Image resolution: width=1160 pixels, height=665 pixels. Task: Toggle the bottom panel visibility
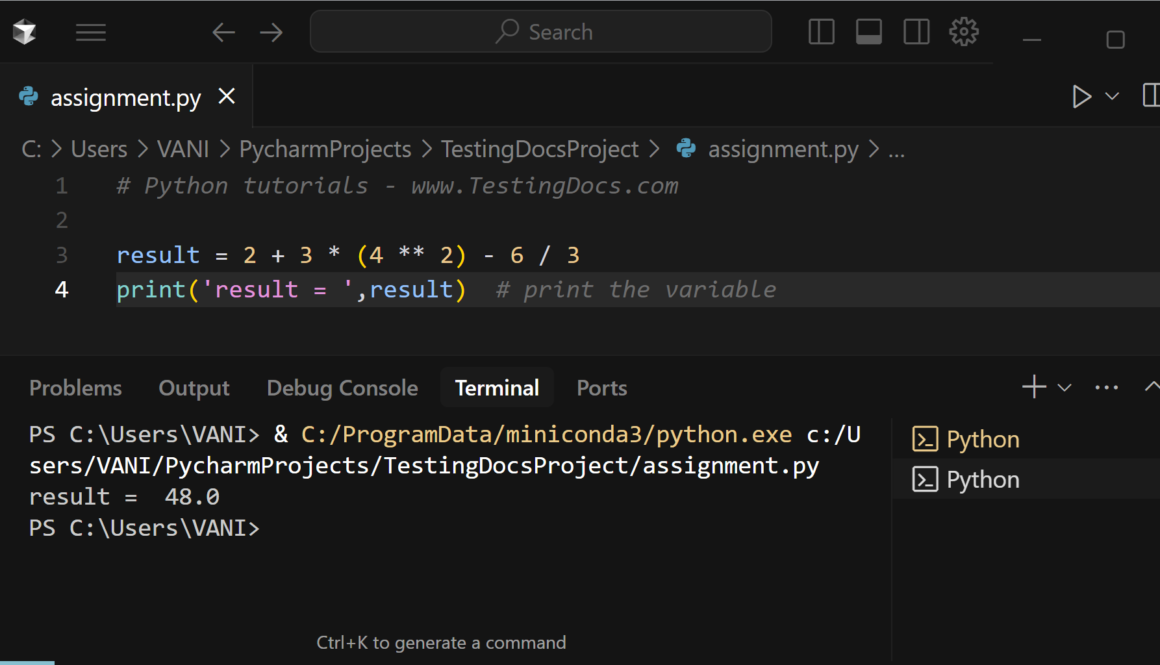point(869,32)
